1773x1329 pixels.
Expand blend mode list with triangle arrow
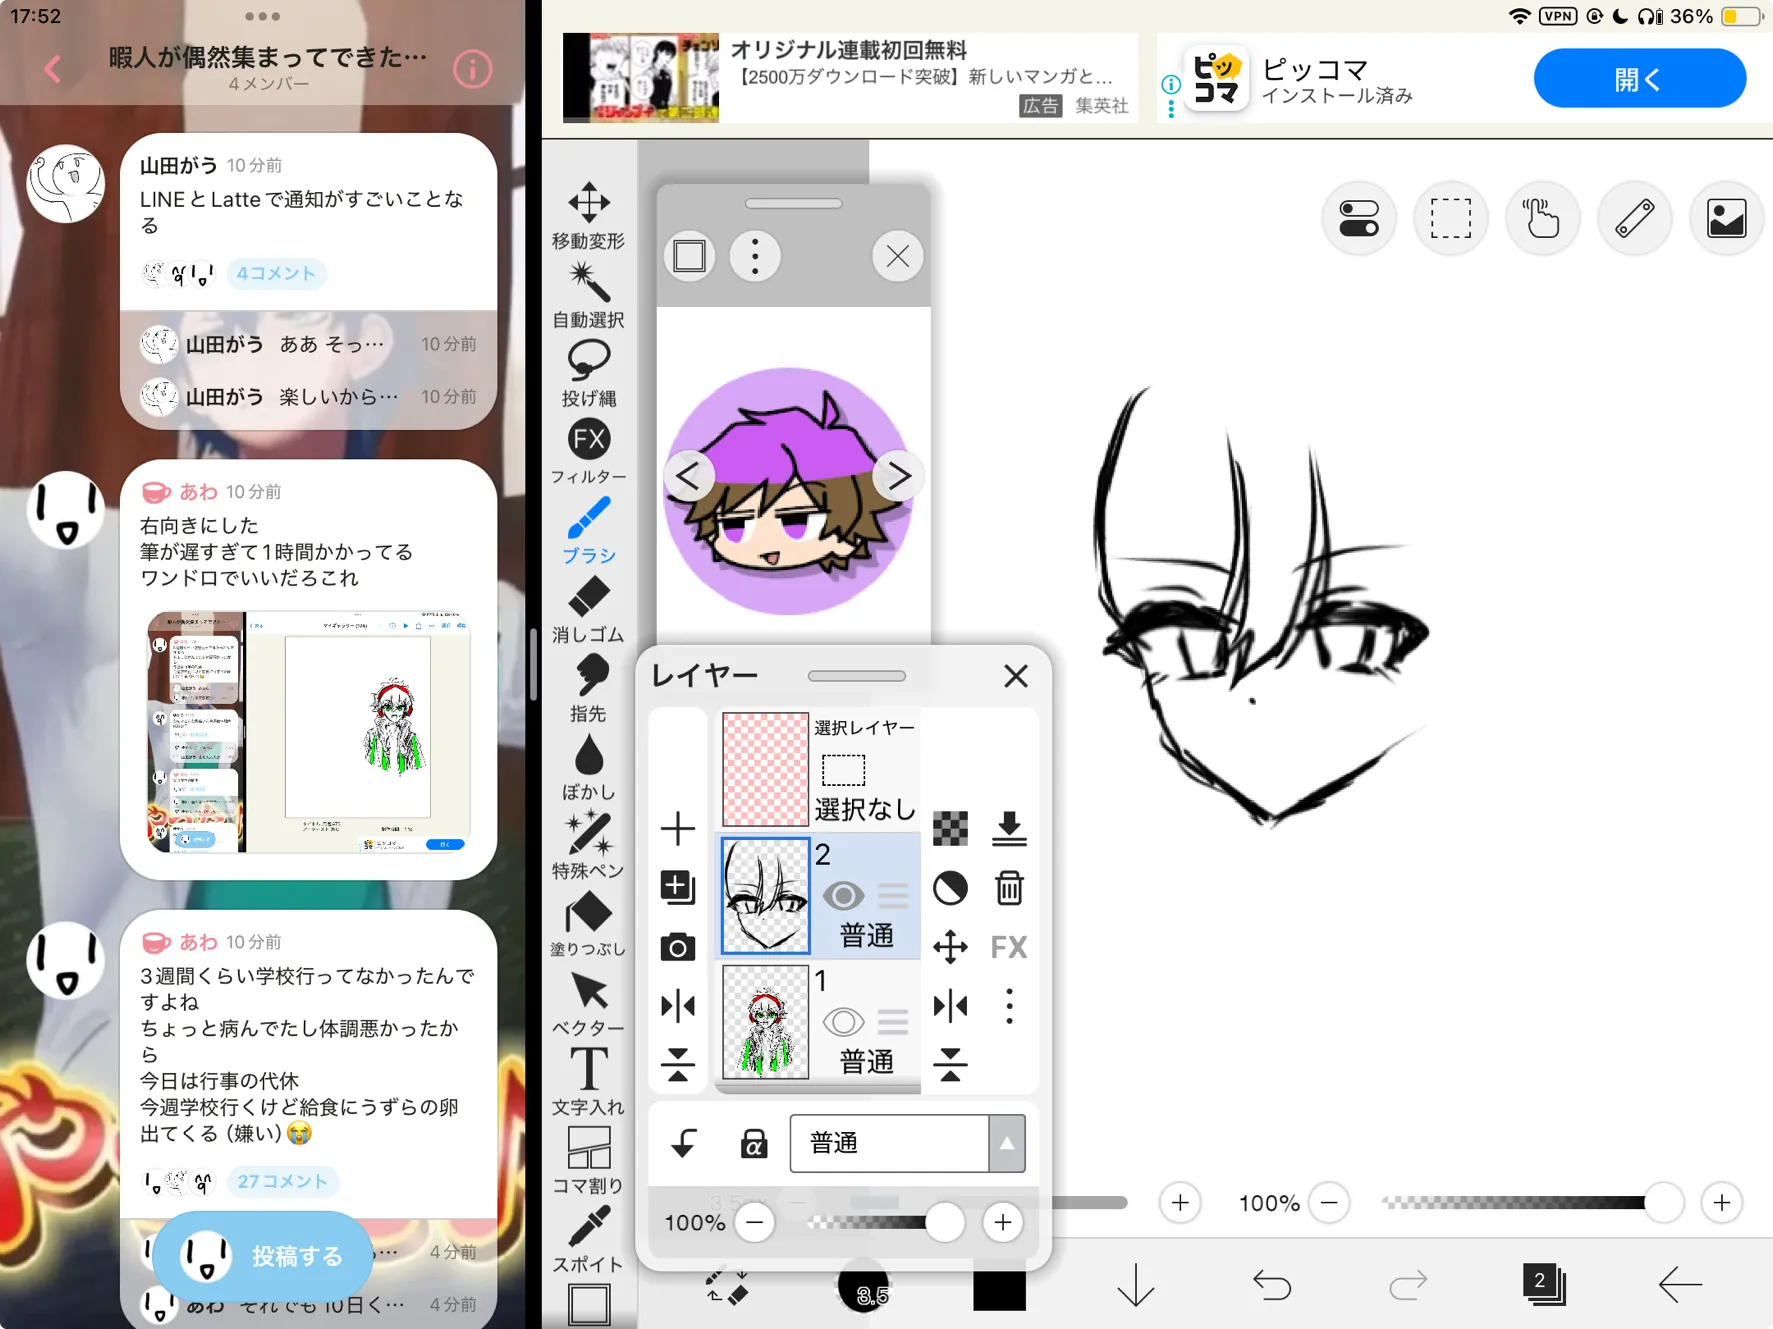tap(1007, 1143)
